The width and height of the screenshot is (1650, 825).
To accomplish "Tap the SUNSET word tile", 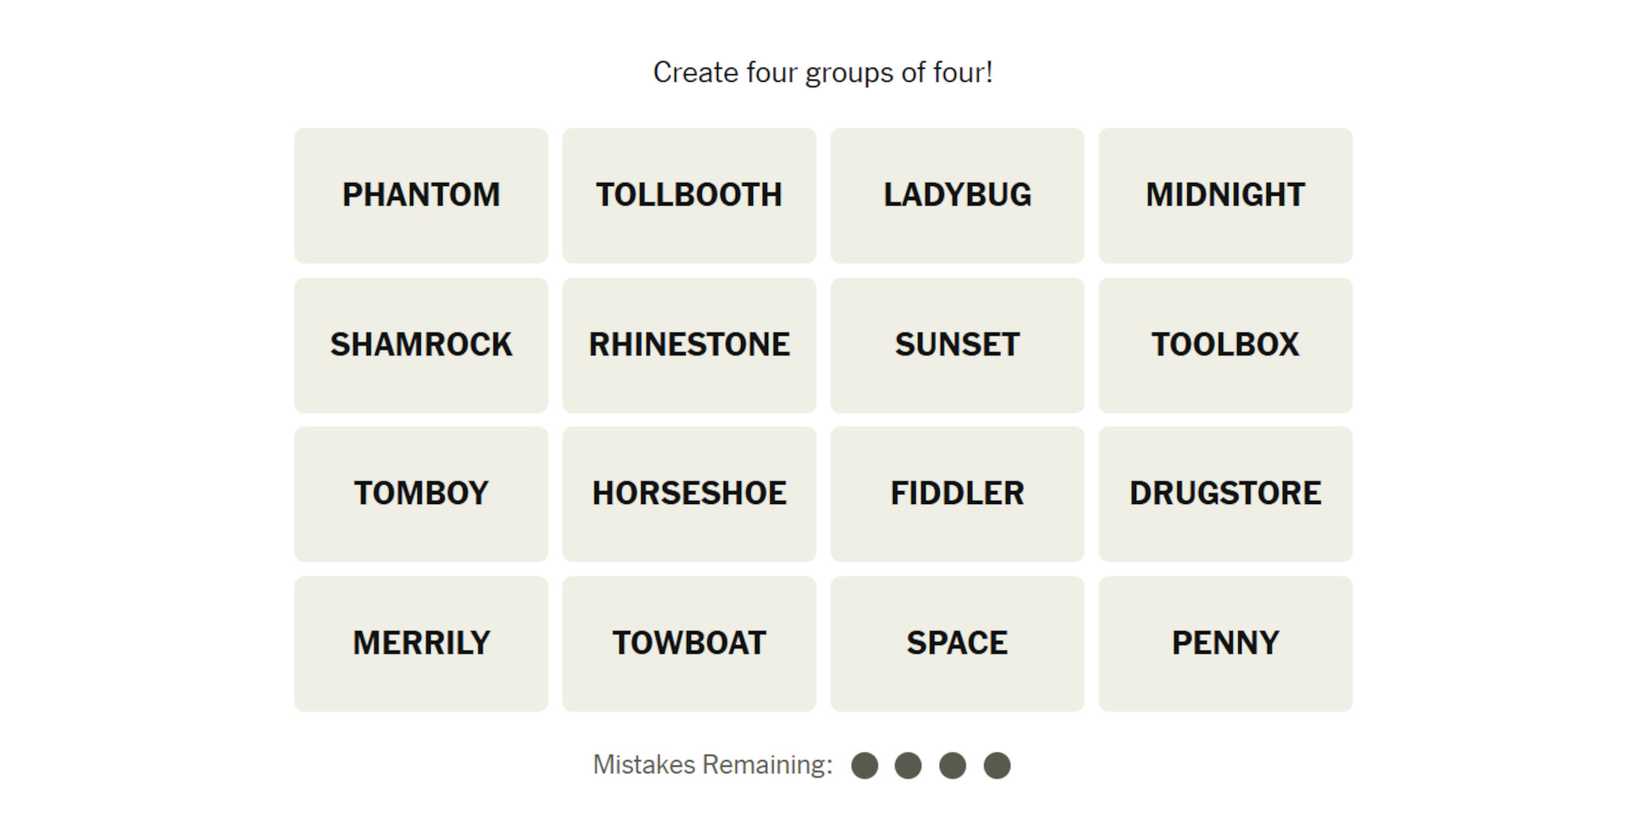I will point(957,345).
